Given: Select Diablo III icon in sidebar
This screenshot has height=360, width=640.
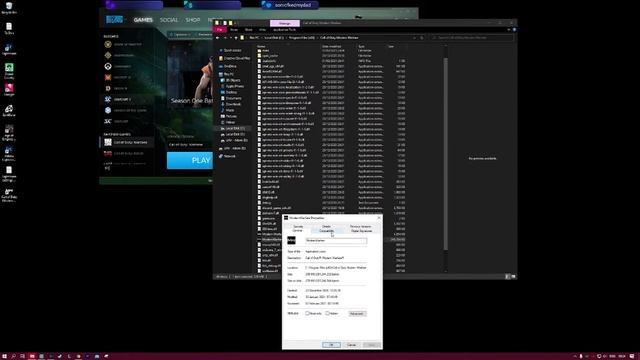Looking at the screenshot, I should coord(108,88).
